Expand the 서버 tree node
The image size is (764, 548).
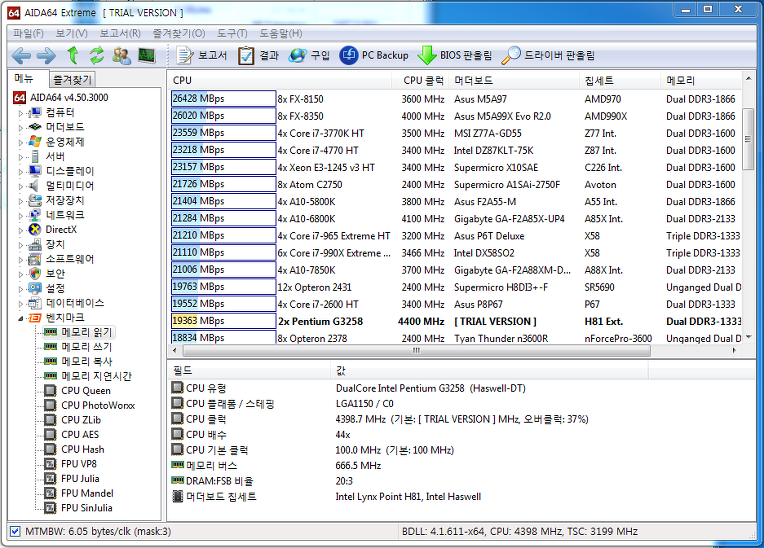coord(20,157)
